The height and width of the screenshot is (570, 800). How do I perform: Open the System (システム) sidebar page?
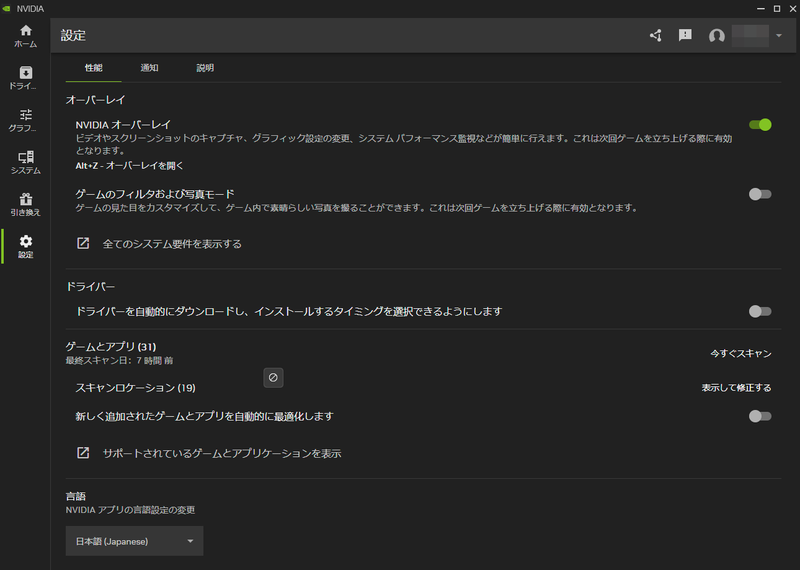coord(26,163)
